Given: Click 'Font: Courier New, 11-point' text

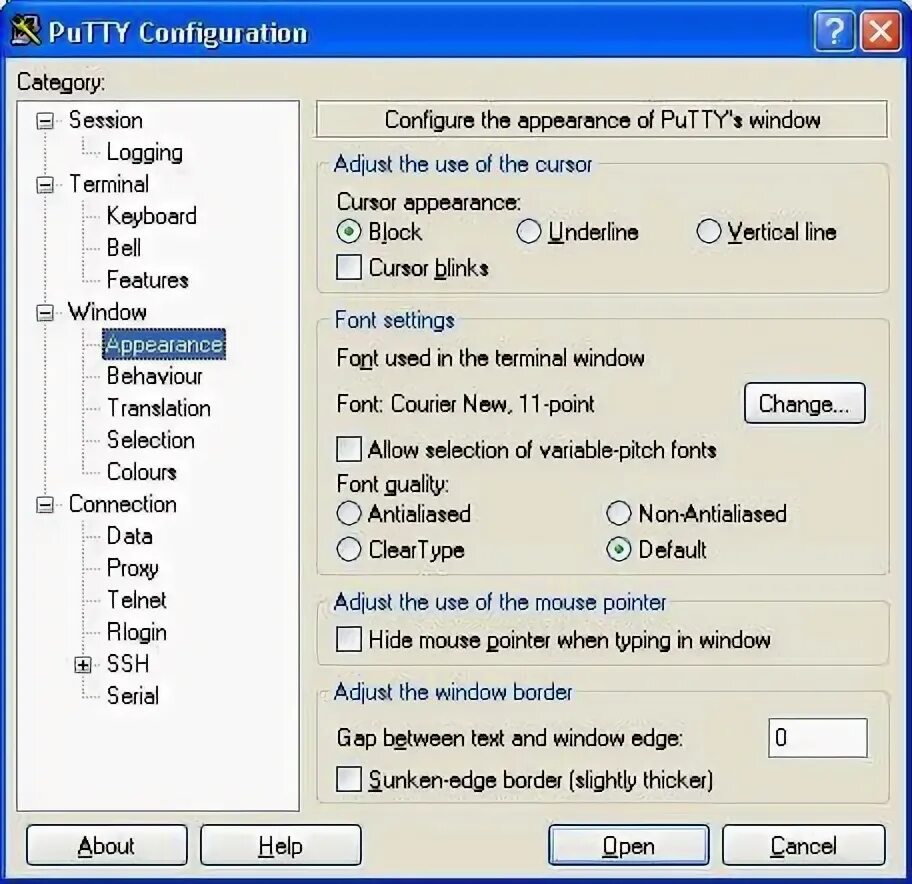Looking at the screenshot, I should [x=465, y=404].
